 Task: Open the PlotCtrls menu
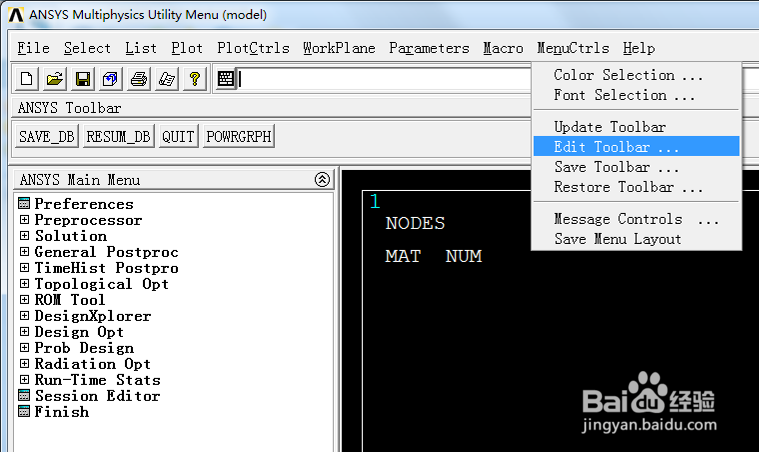tap(253, 48)
